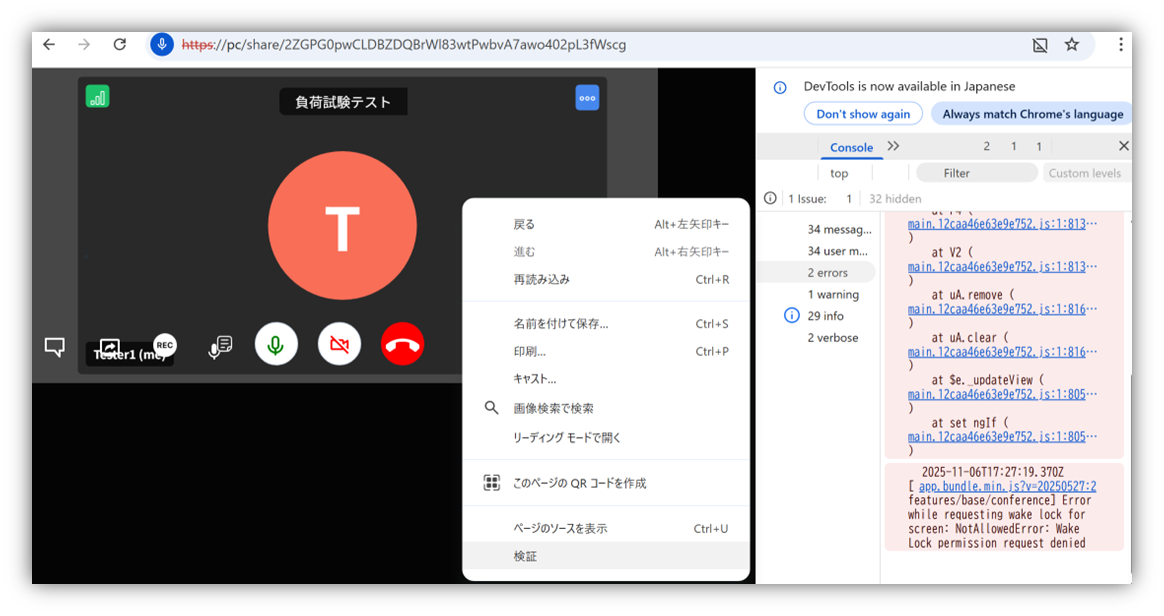Bookmark this page with the star icon
The height and width of the screenshot is (616, 1164).
point(1072,45)
